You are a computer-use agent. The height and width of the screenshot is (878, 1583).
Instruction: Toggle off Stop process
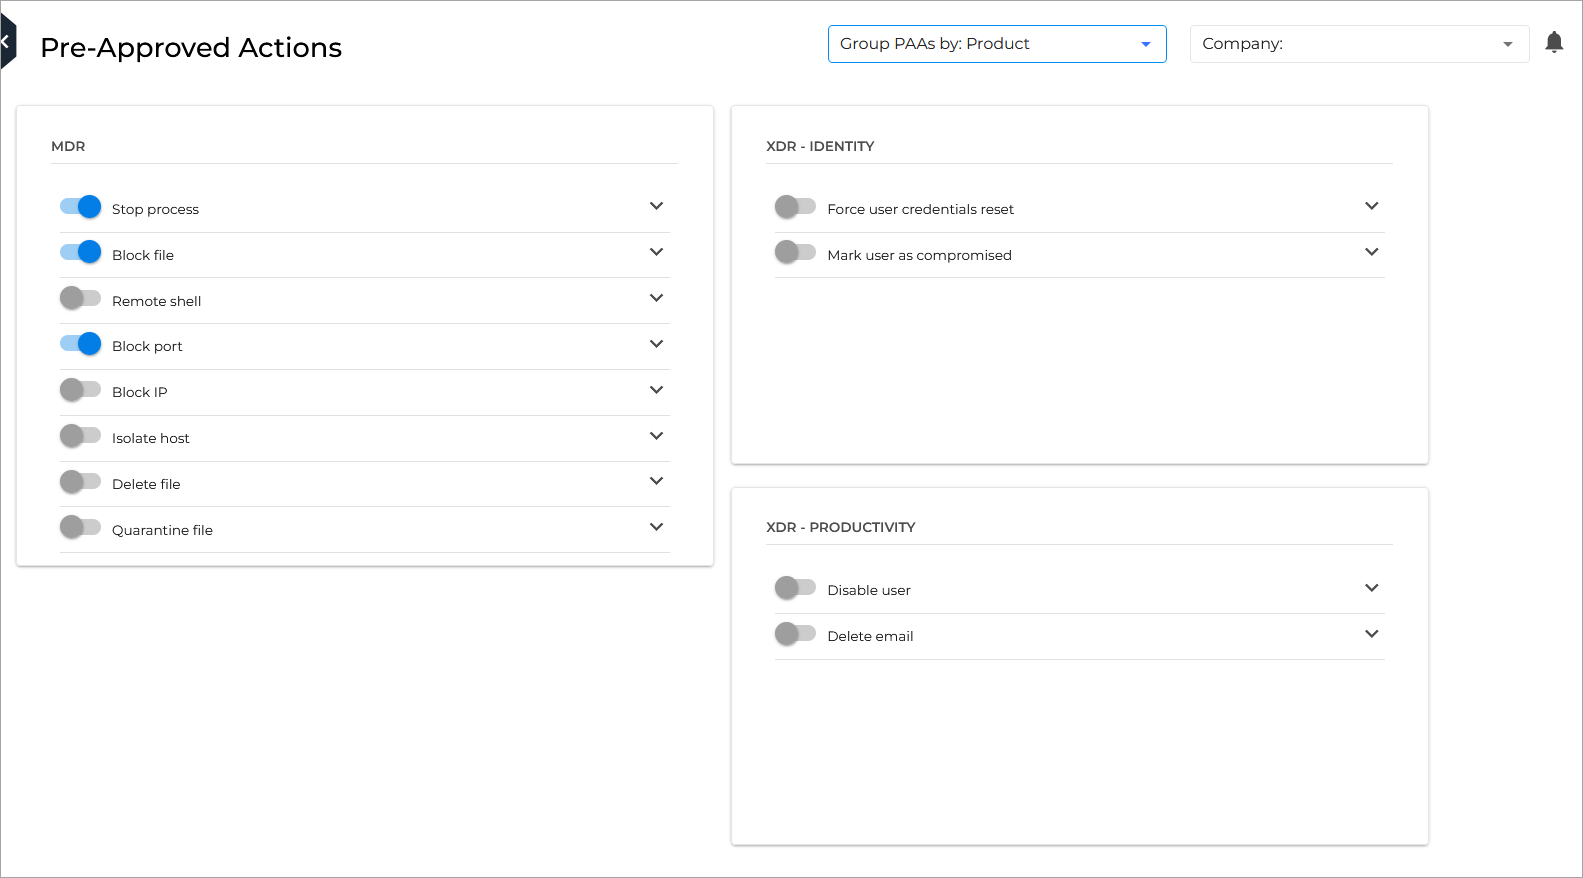pos(80,207)
